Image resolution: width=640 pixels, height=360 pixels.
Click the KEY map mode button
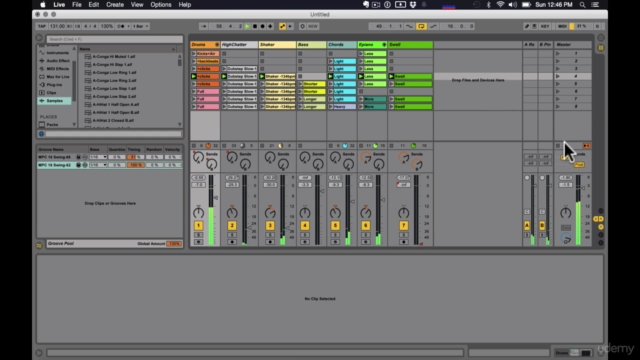[545, 26]
